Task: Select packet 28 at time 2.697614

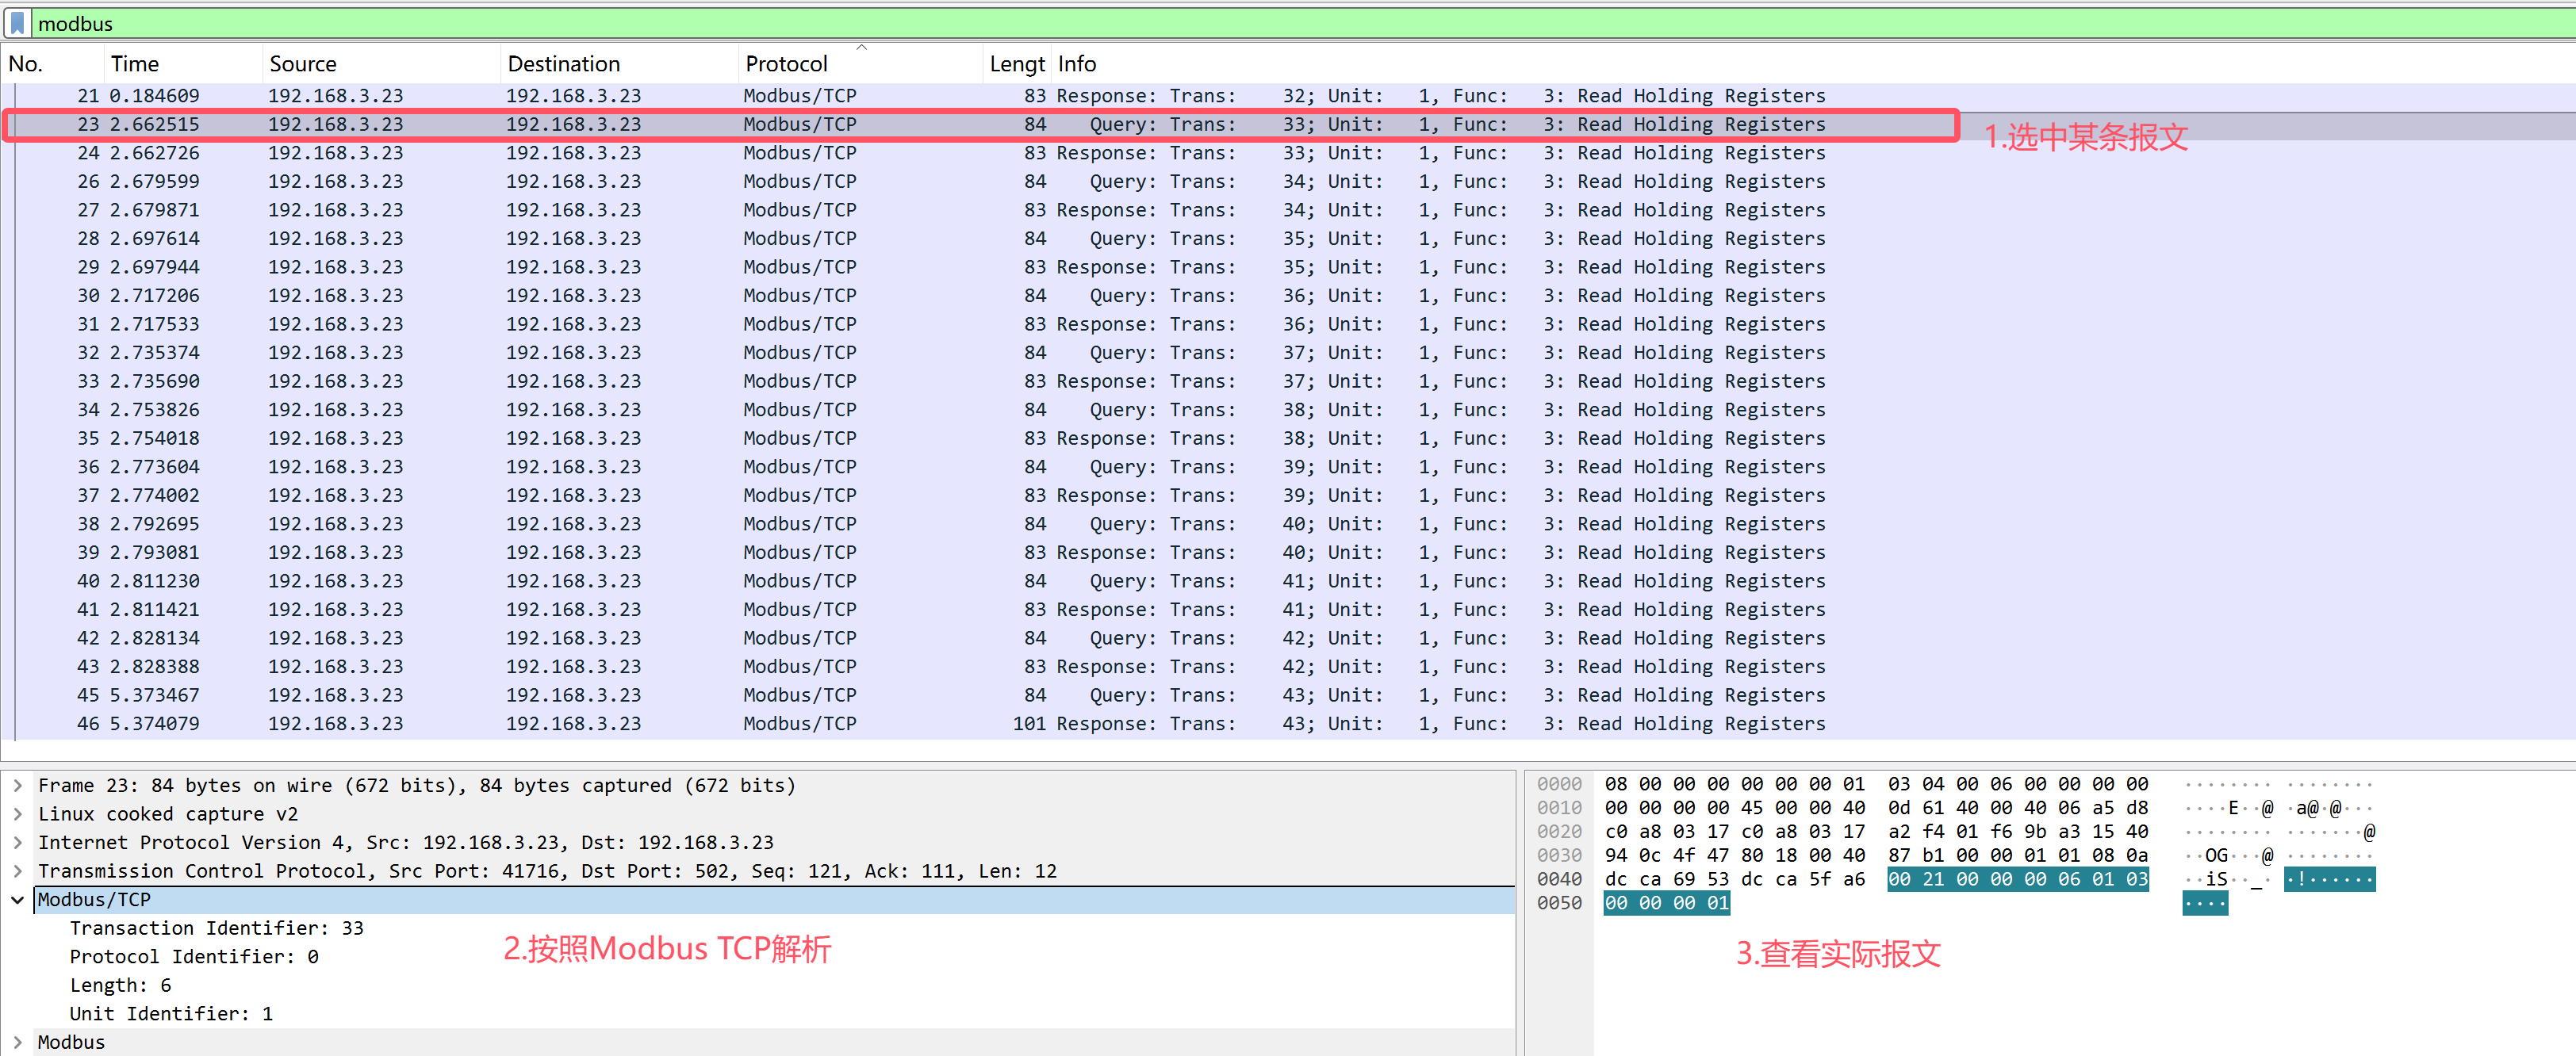Action: (x=1288, y=239)
